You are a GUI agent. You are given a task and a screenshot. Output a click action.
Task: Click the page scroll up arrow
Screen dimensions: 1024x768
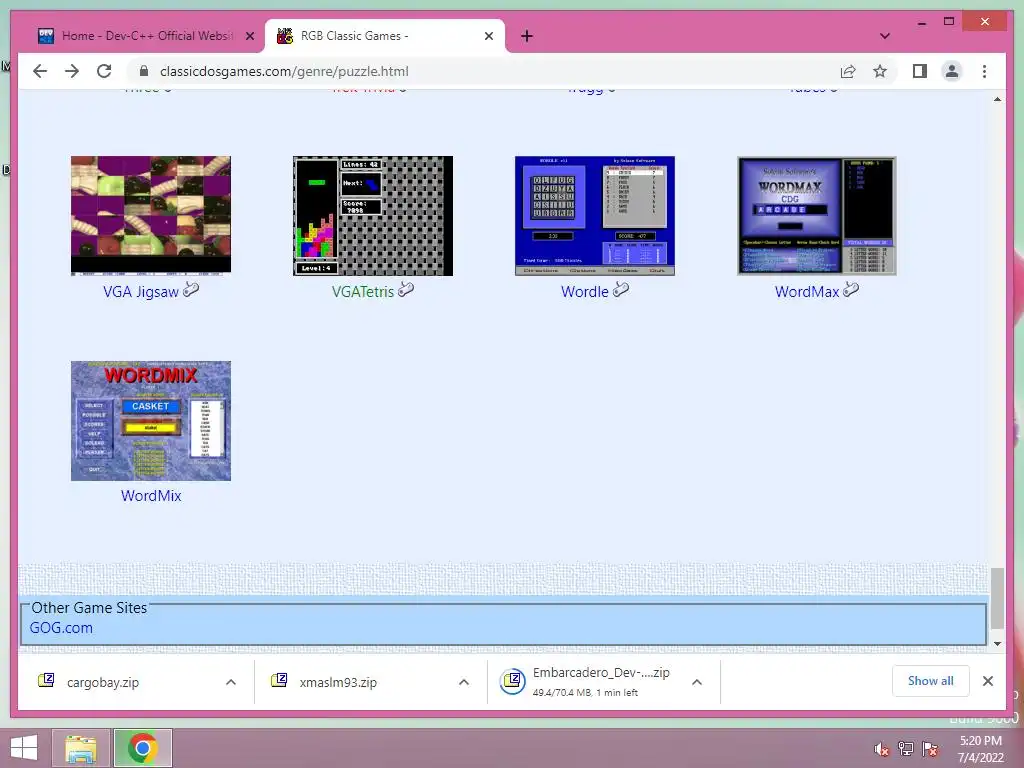click(x=997, y=99)
